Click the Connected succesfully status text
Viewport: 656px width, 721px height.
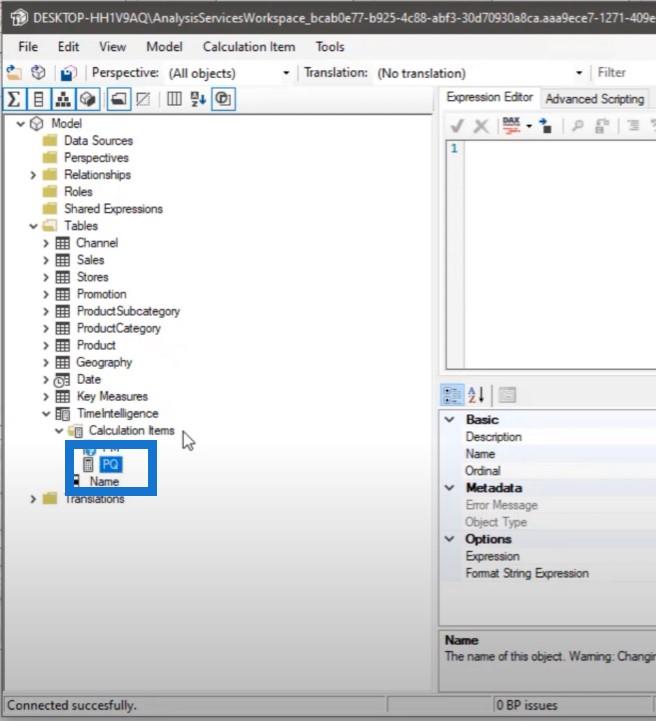[72, 705]
